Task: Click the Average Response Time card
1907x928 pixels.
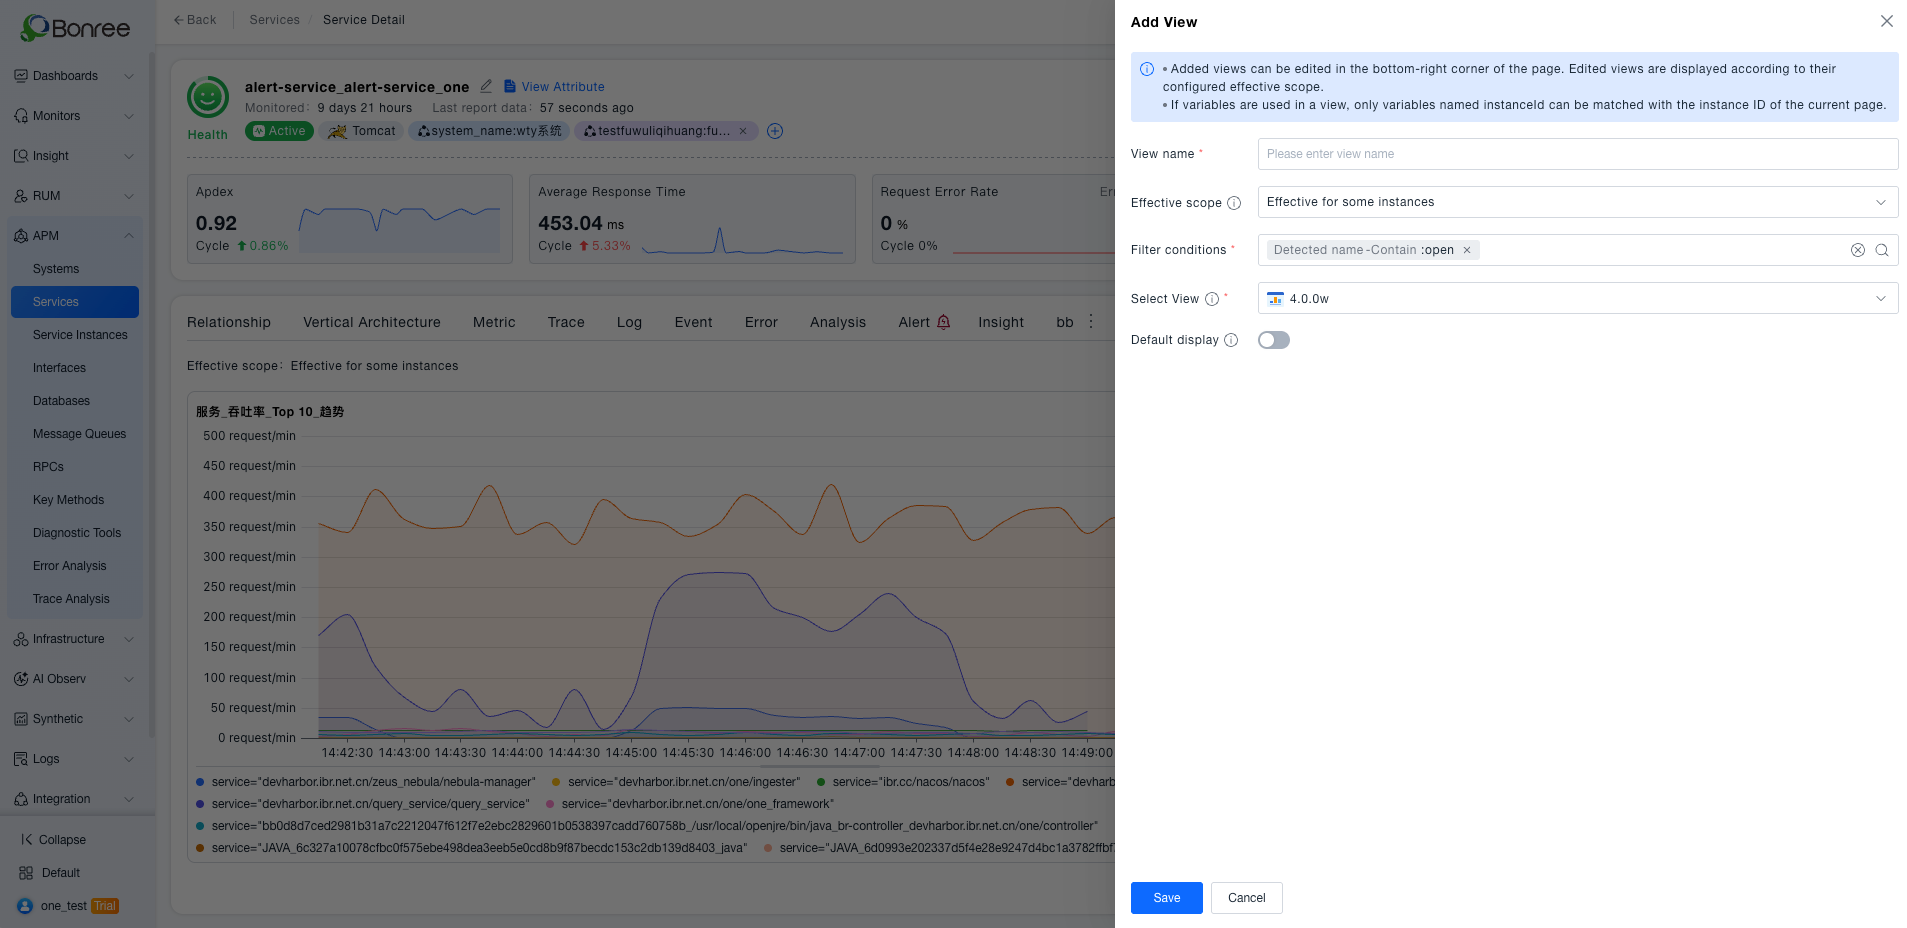Action: (x=692, y=219)
